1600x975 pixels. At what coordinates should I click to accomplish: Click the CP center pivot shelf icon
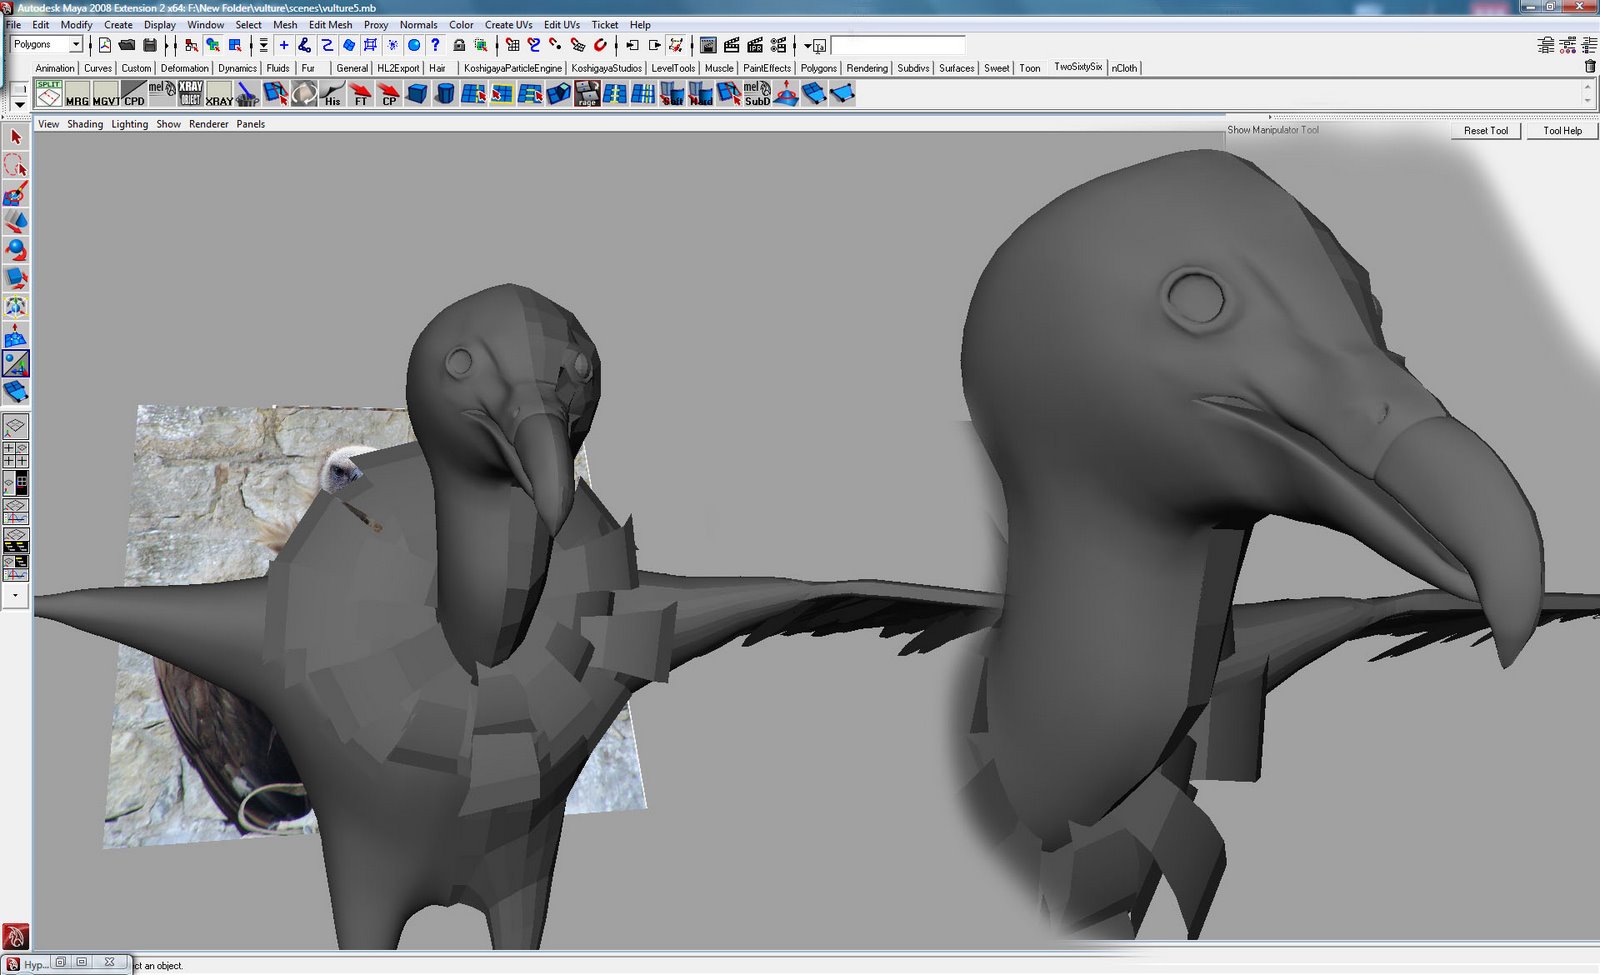pyautogui.click(x=388, y=94)
